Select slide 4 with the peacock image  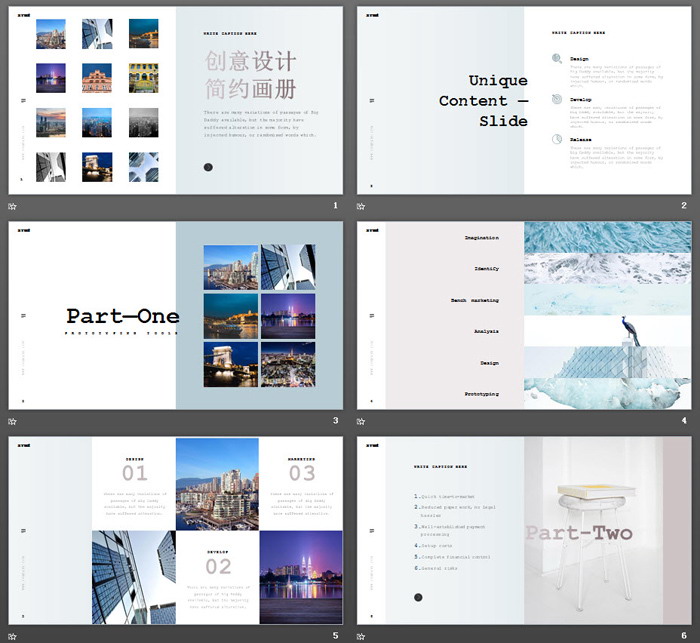pyautogui.click(x=524, y=315)
